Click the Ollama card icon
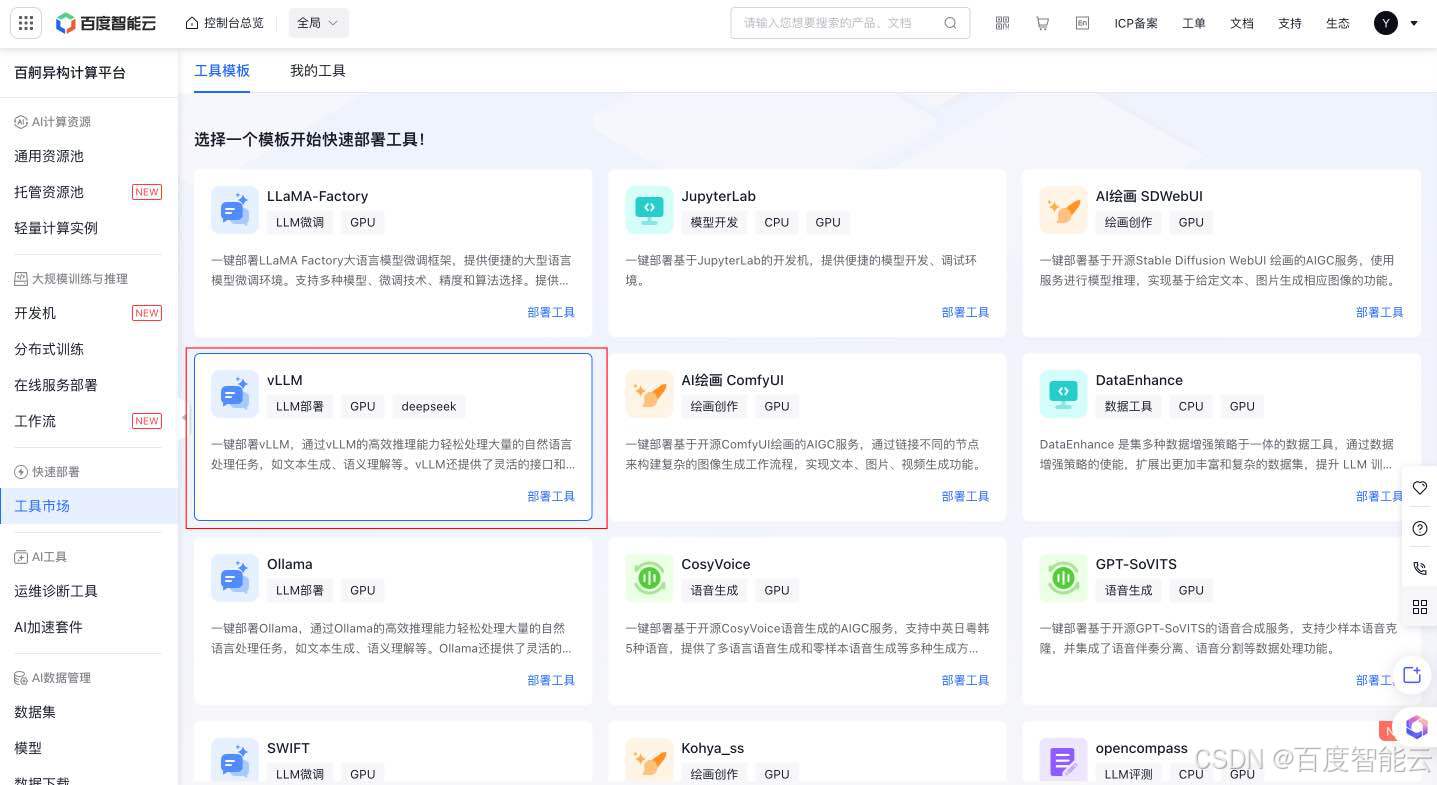 pos(235,578)
